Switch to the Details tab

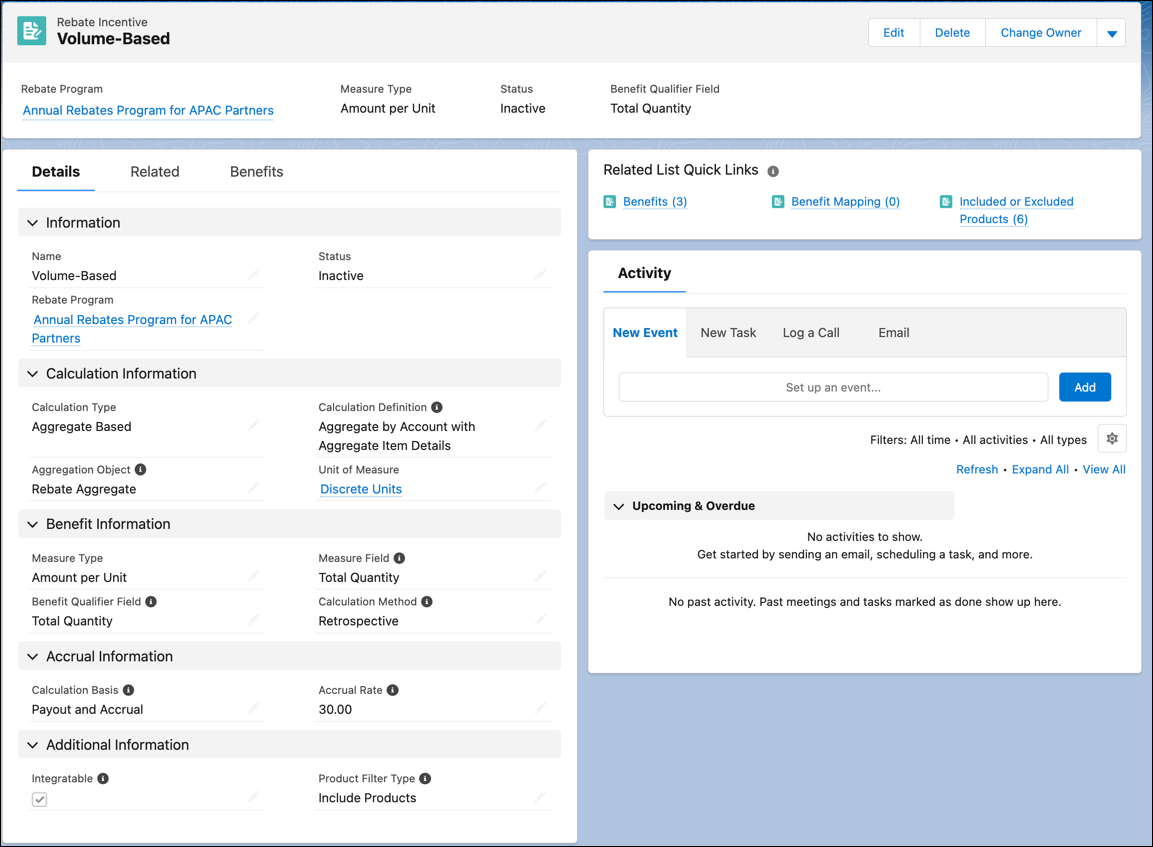point(56,172)
